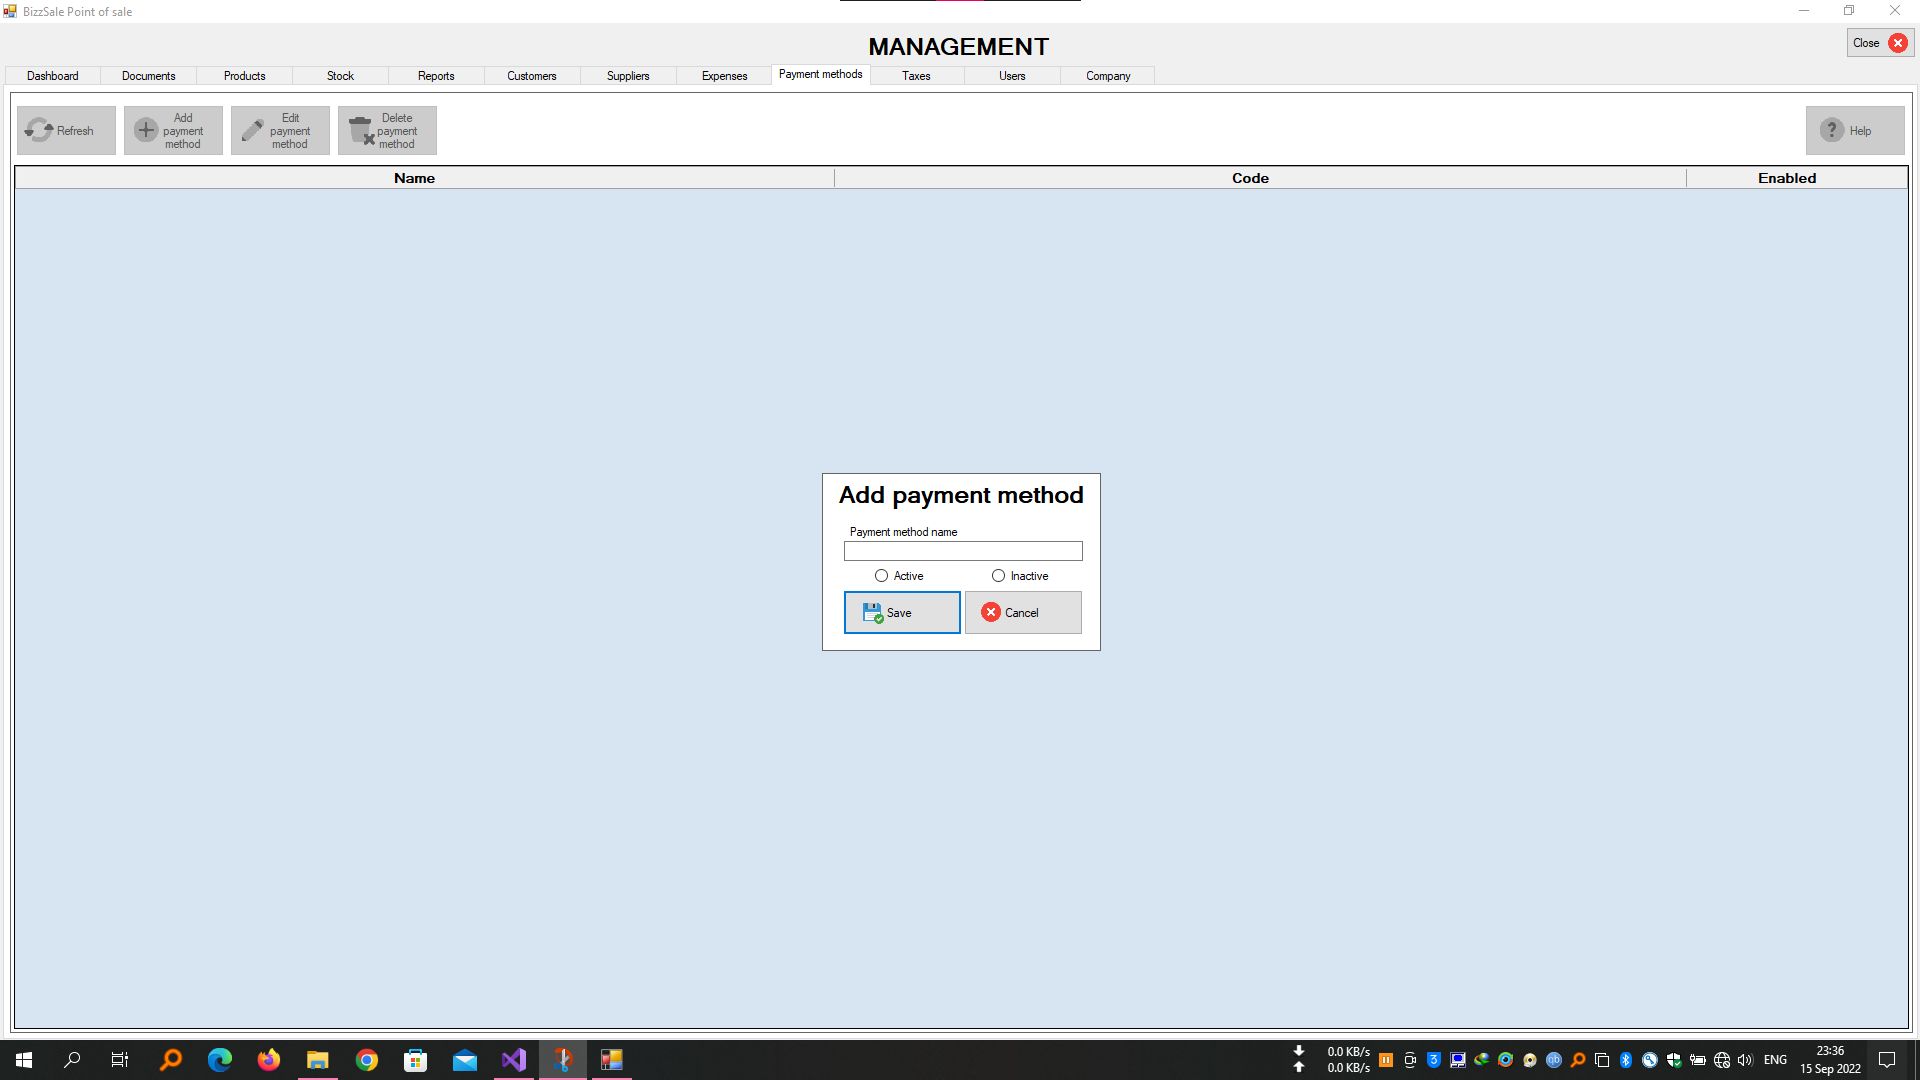Open the Company tab
Image resolution: width=1920 pixels, height=1080 pixels.
click(x=1108, y=76)
